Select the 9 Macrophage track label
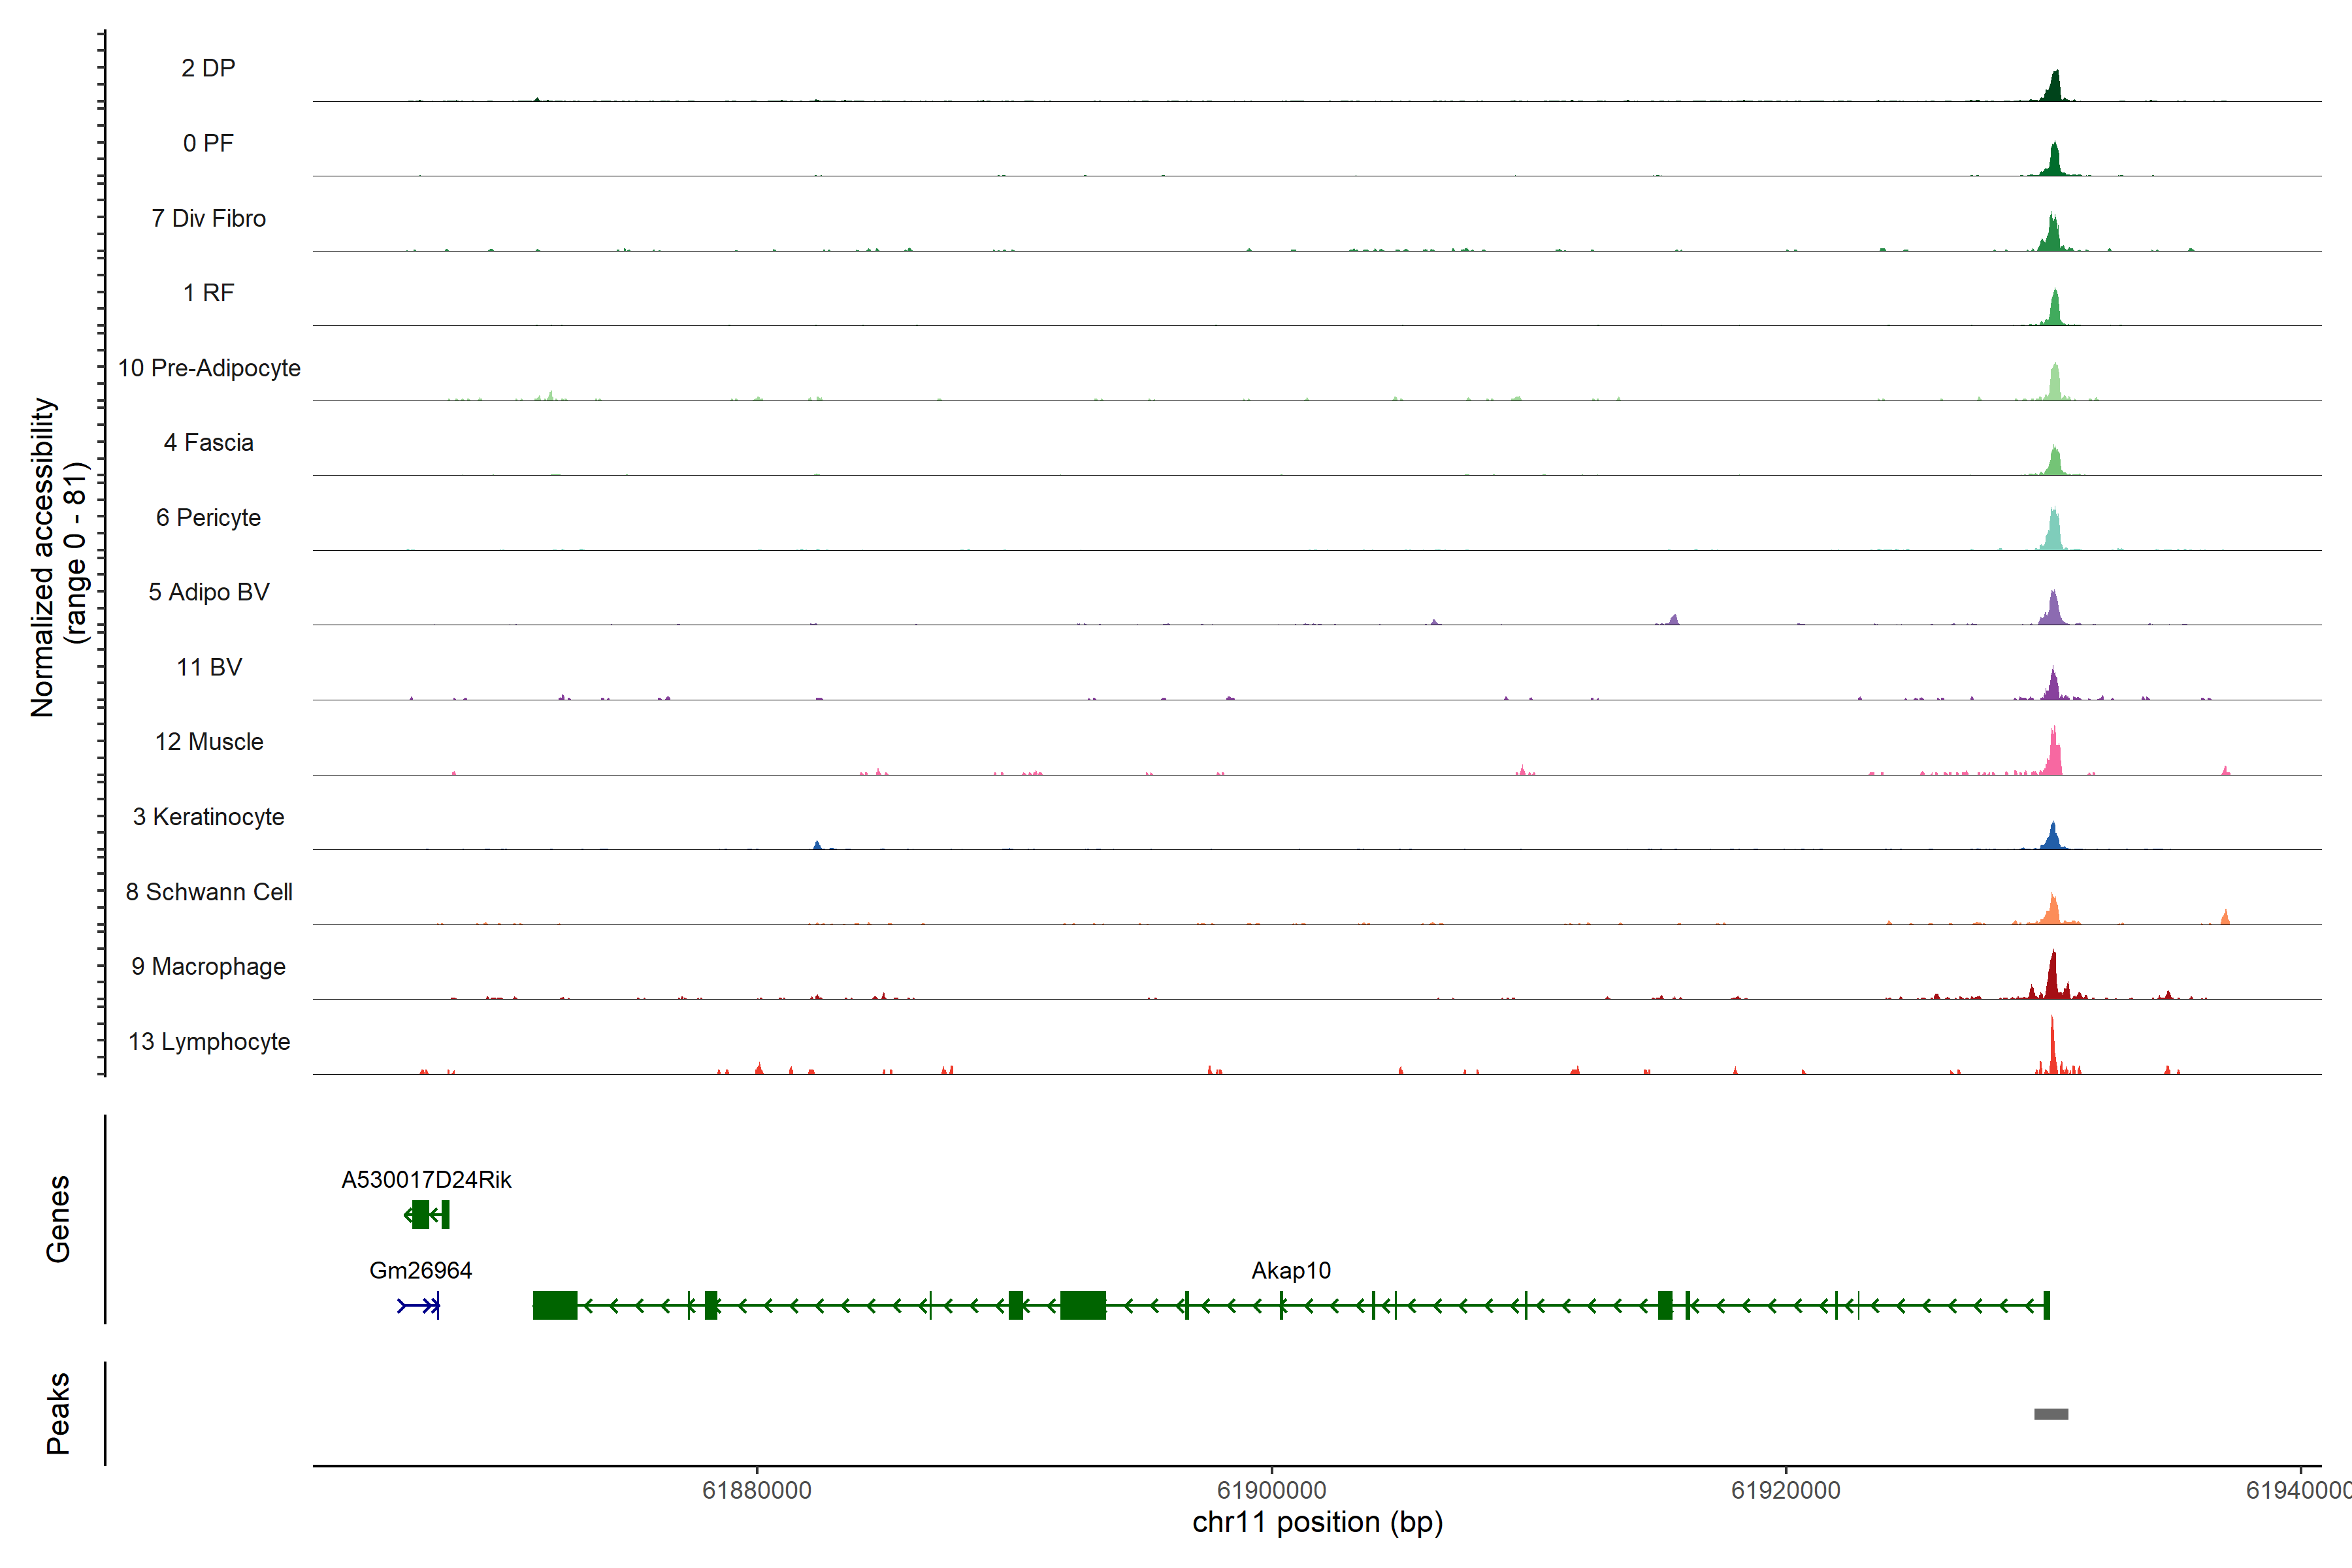This screenshot has height=1568, width=2352. click(209, 967)
